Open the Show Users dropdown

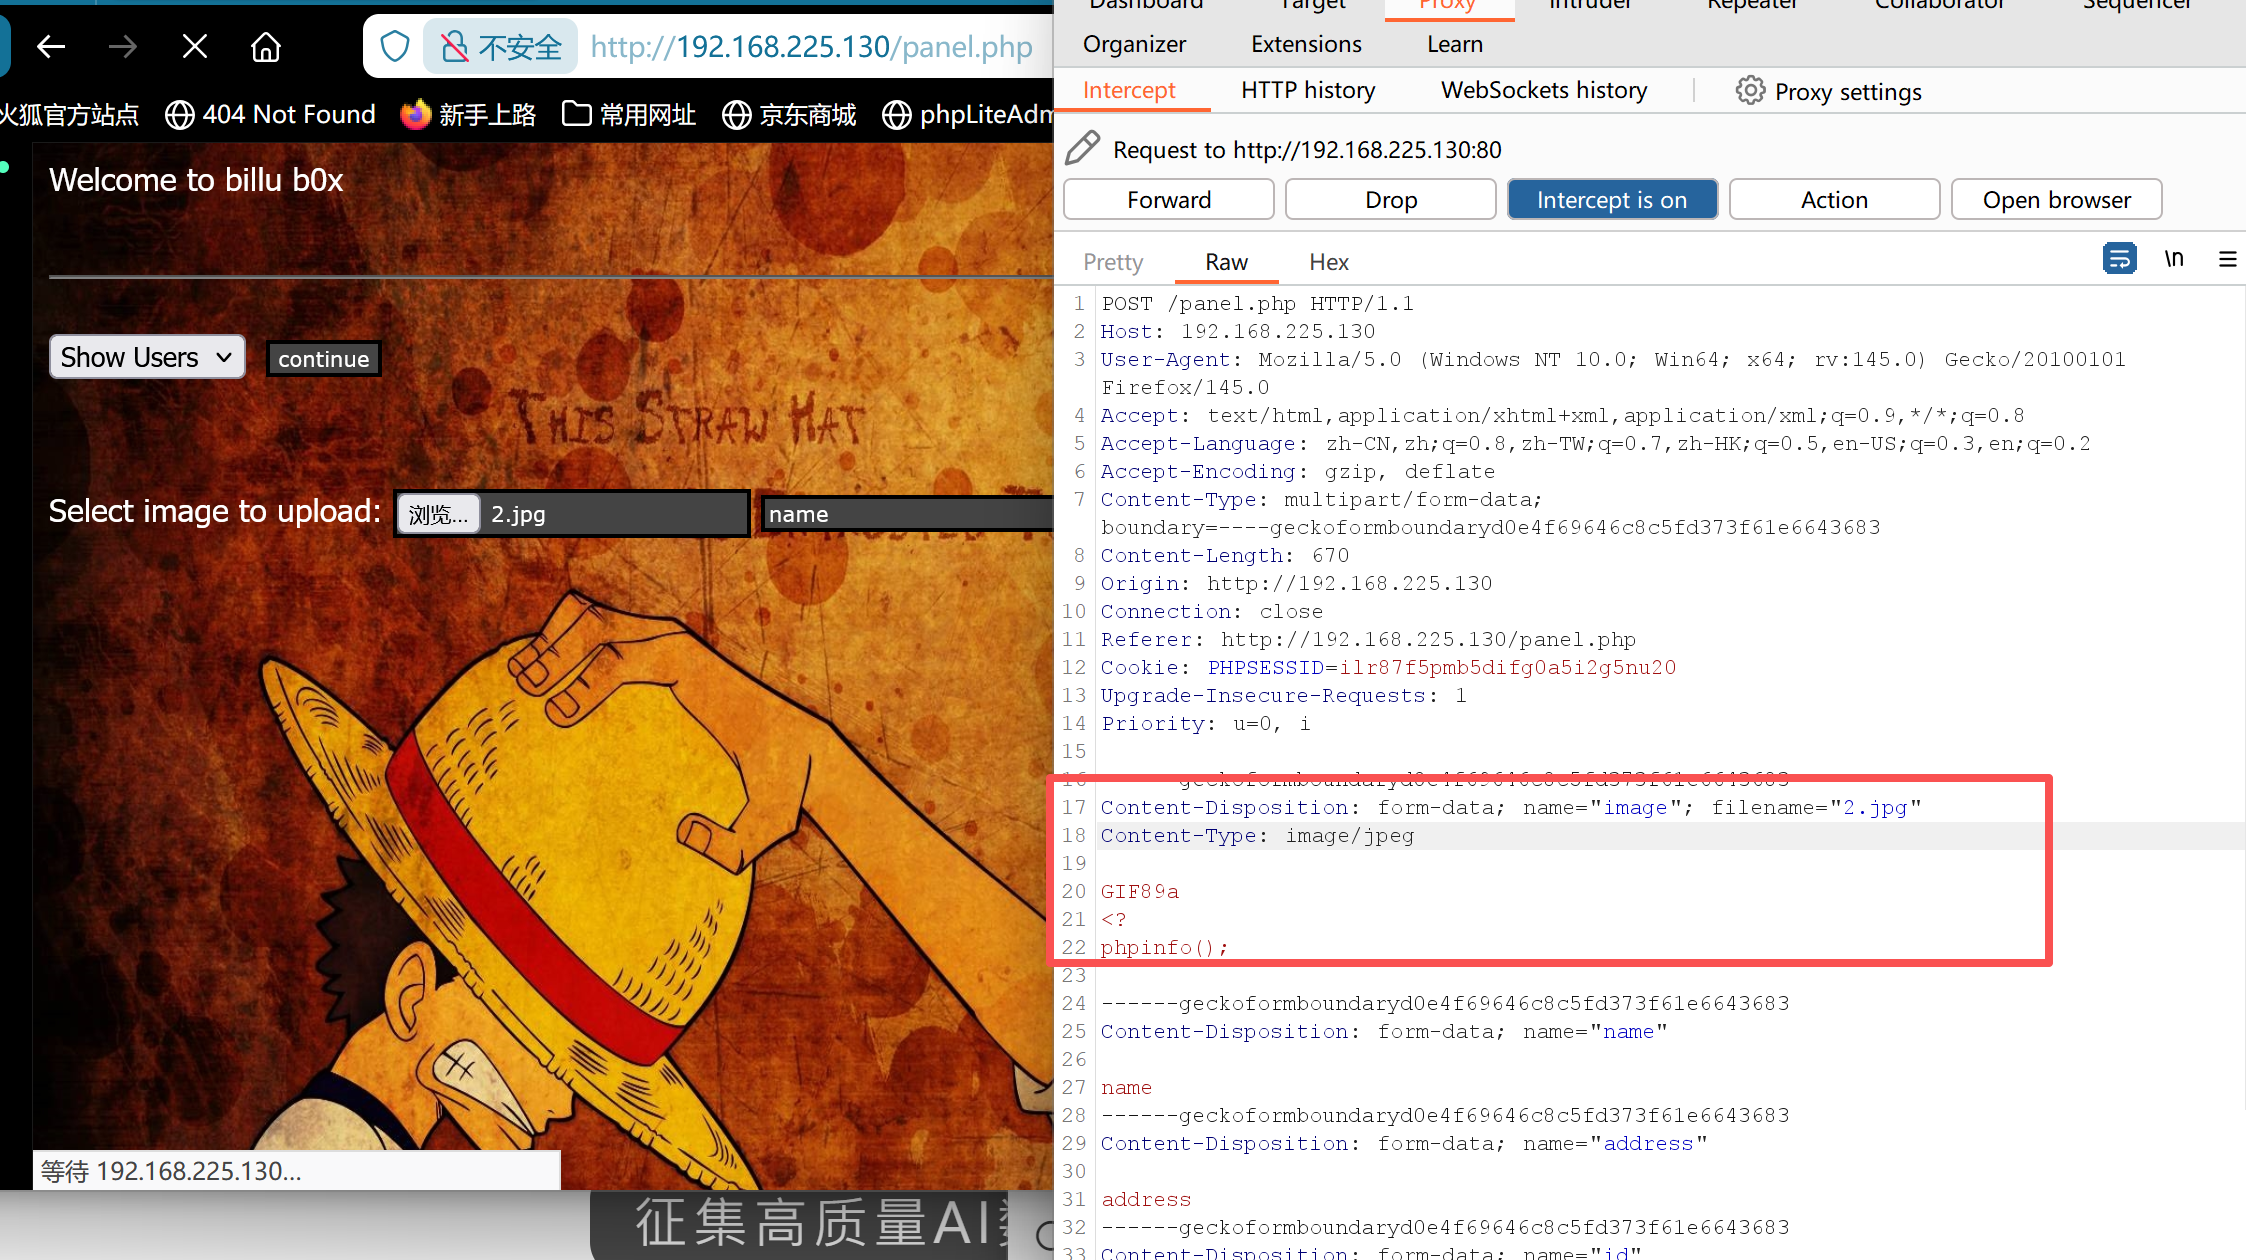click(146, 357)
